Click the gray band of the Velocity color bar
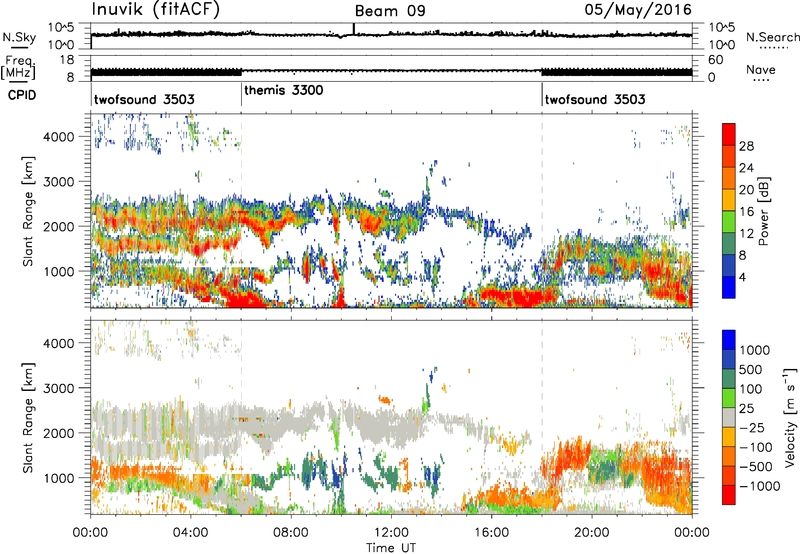Viewport: 800px width, 554px height. coord(729,418)
